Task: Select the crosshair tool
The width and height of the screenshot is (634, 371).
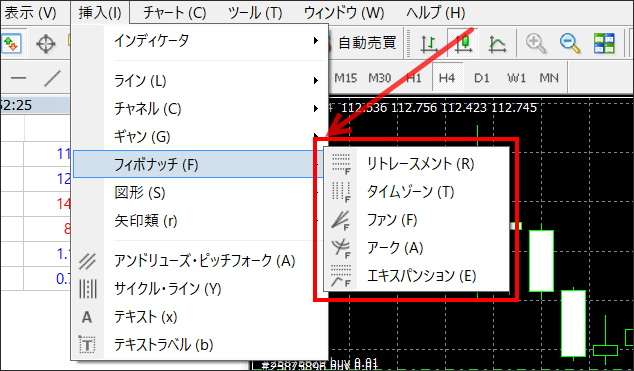Action: click(x=46, y=44)
